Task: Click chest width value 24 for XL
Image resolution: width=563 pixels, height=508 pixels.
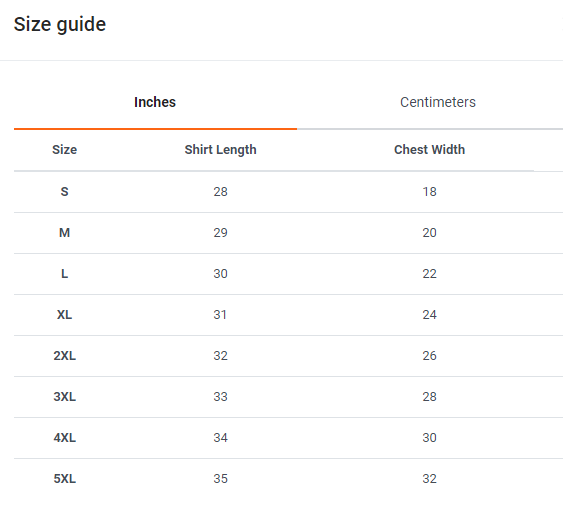Action: pos(429,315)
